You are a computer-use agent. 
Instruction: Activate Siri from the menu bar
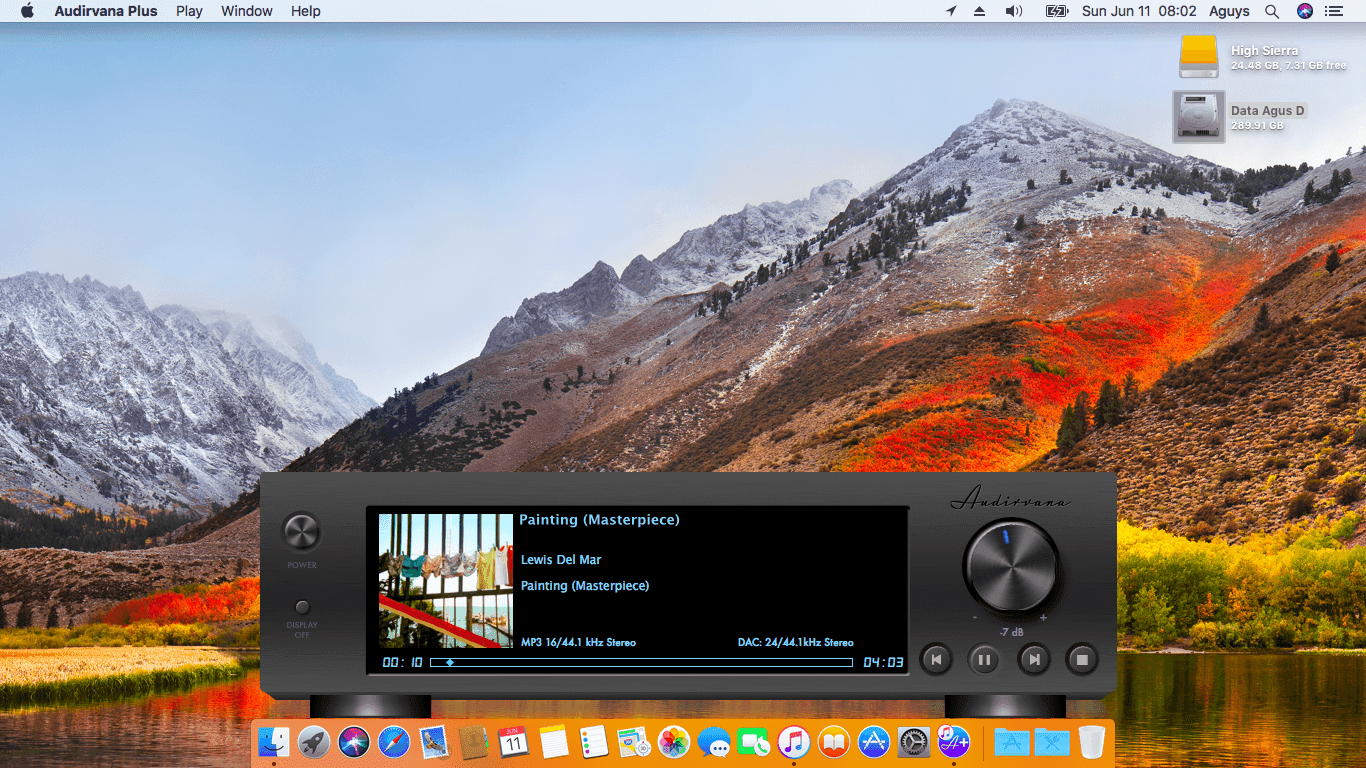(1305, 11)
